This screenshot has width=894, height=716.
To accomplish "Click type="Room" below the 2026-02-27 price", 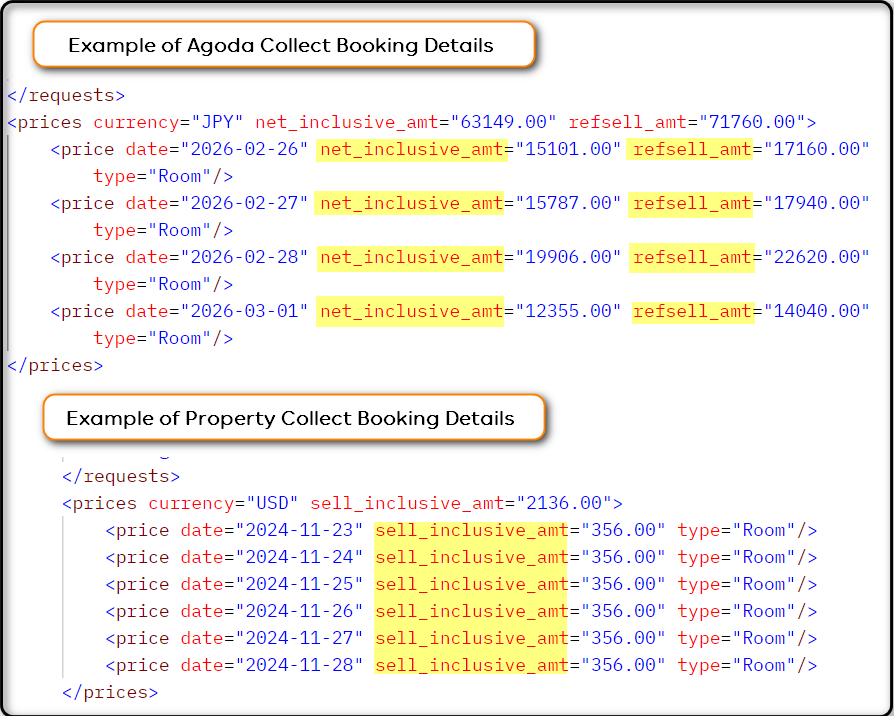I will 164,231.
